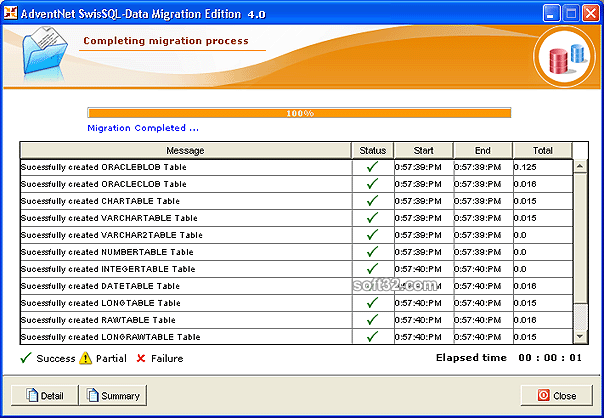Click the status checkmark for NUMBERTABLE row

(x=372, y=252)
